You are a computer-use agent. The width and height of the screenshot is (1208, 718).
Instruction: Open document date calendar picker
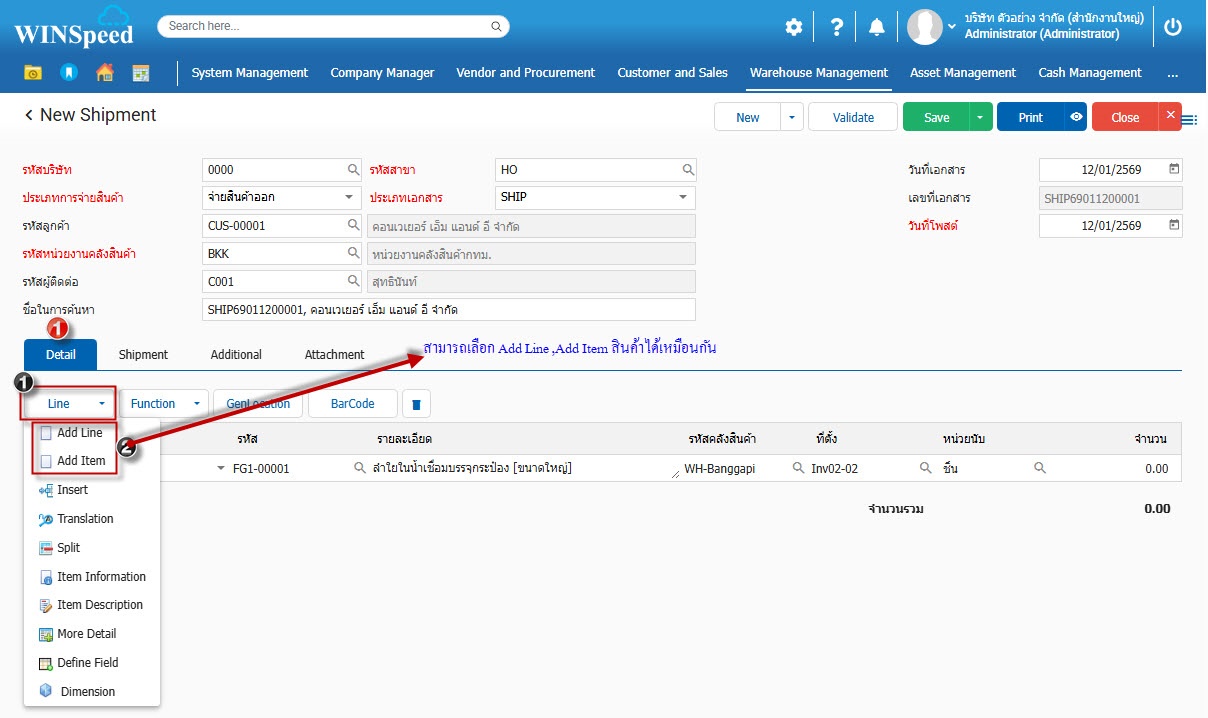(x=1174, y=169)
